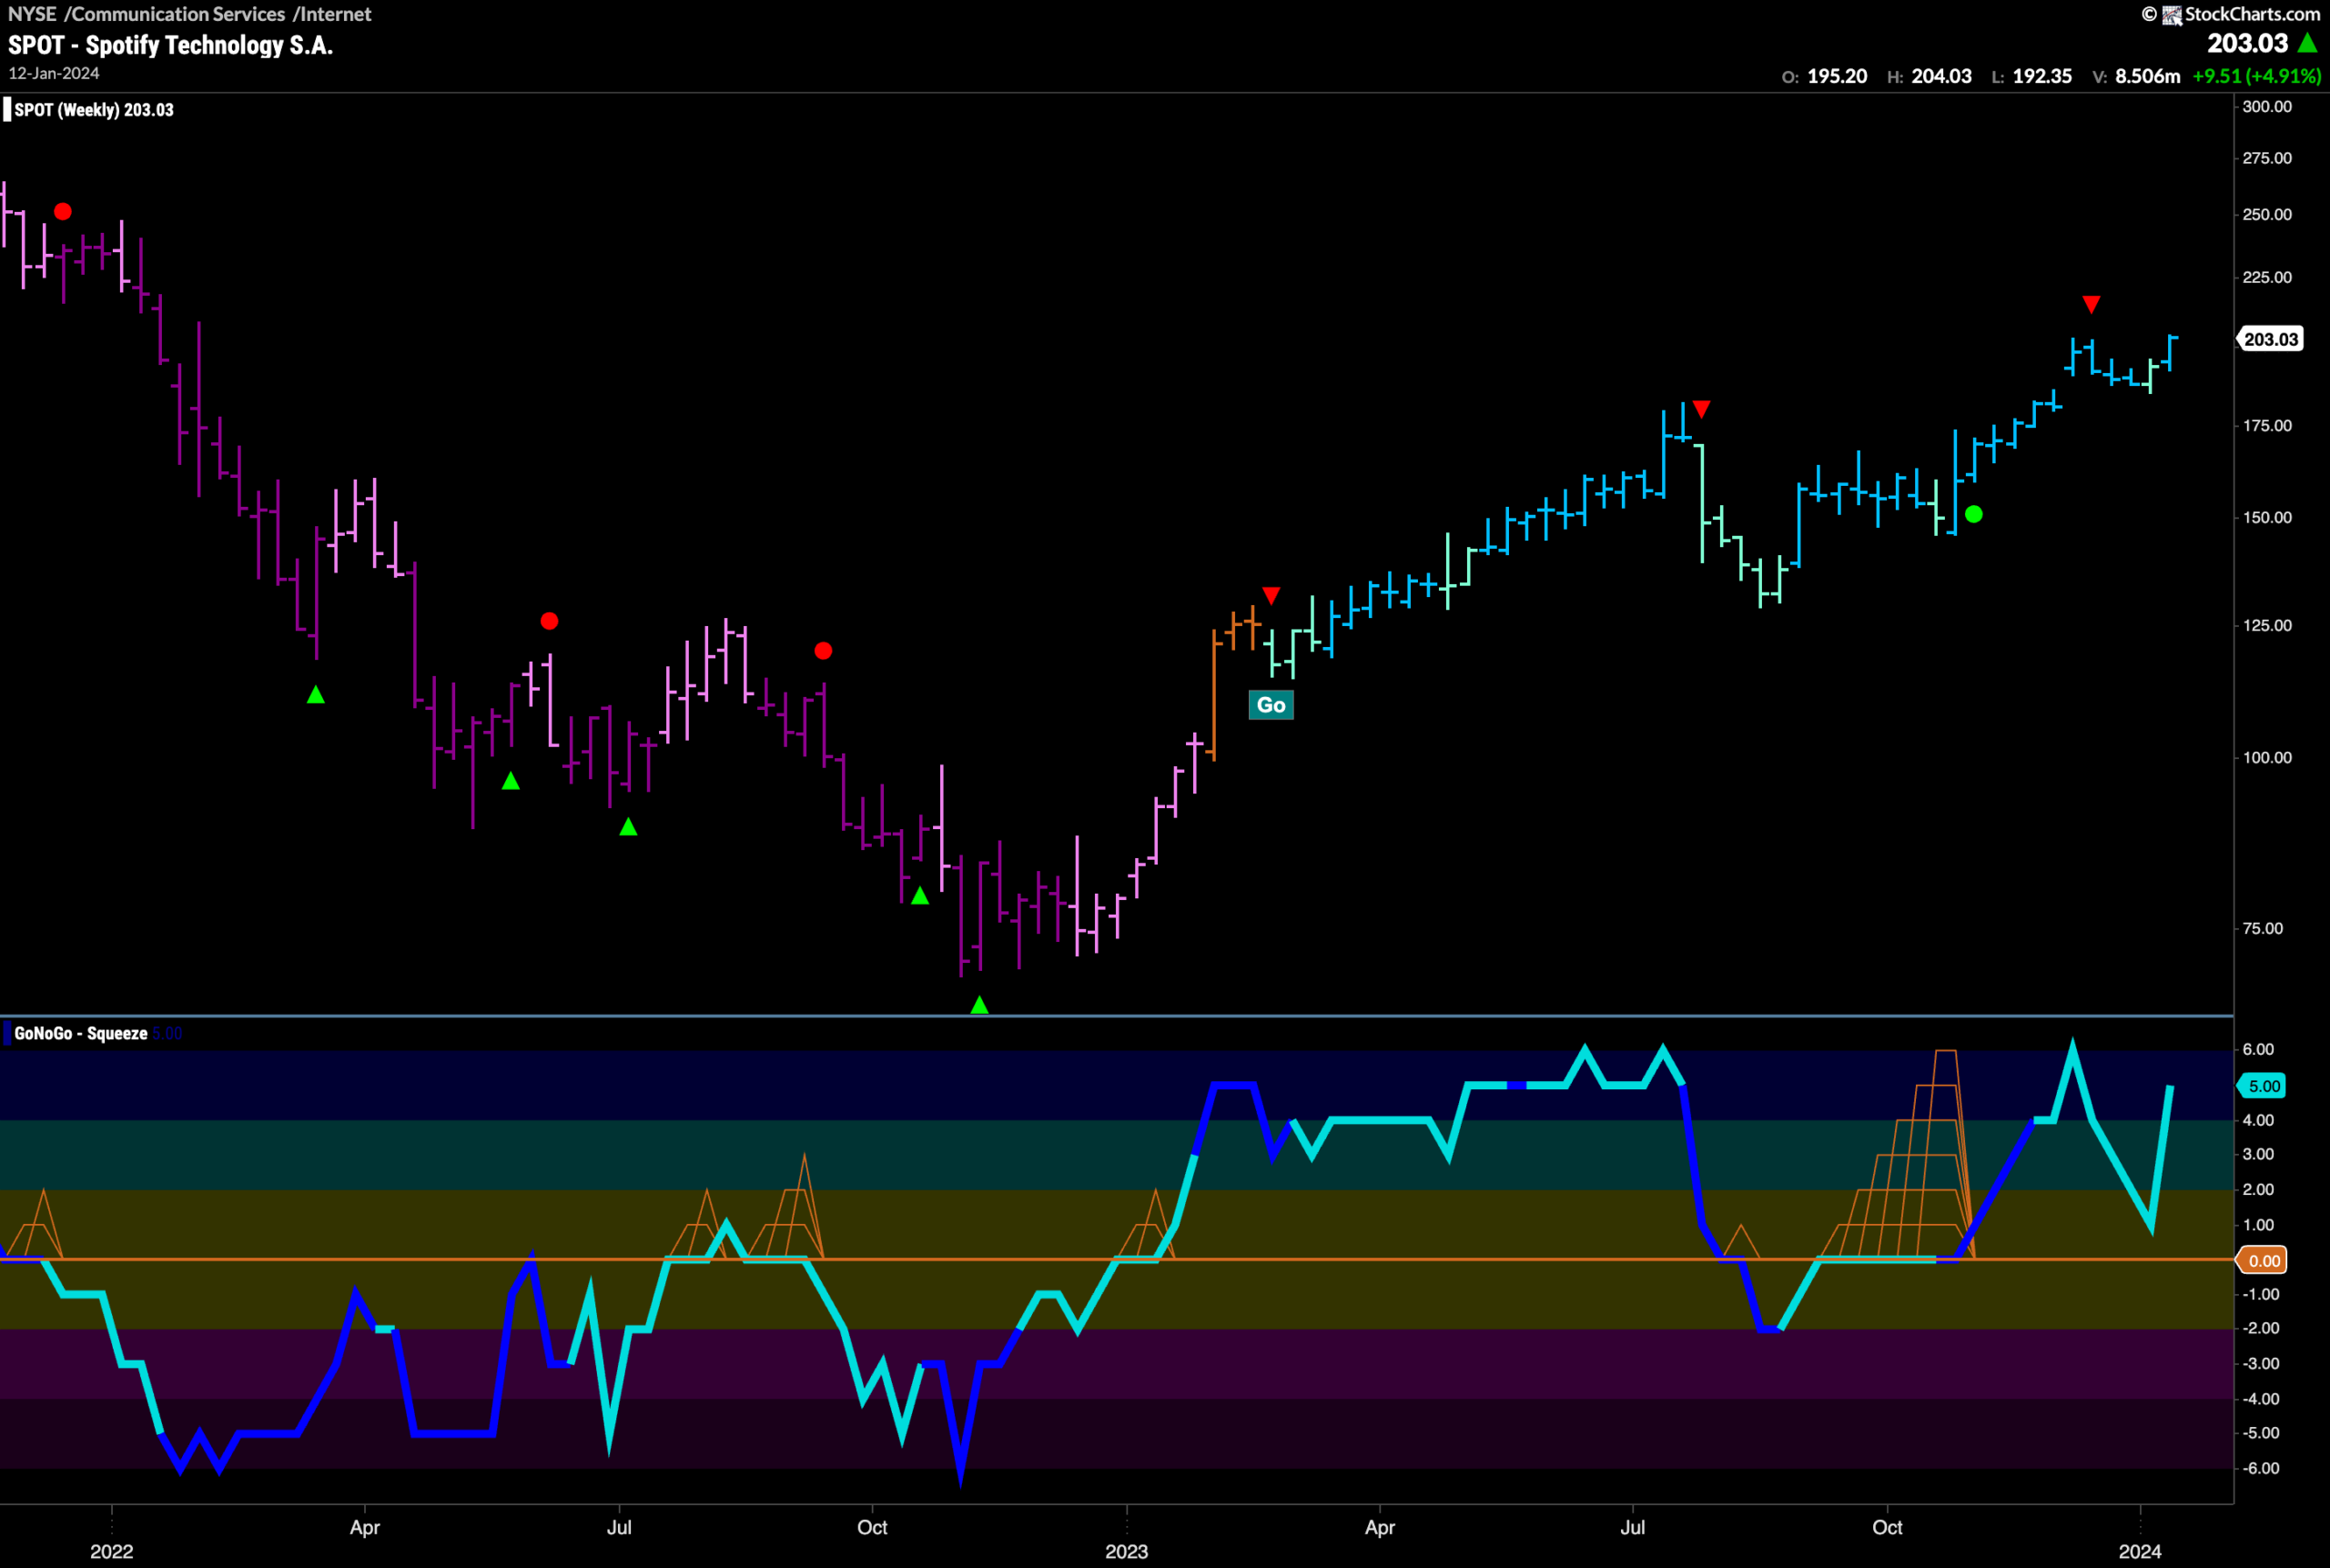Click the first red circle near 250 price
Viewport: 2330px width, 1568px height.
pyautogui.click(x=63, y=211)
